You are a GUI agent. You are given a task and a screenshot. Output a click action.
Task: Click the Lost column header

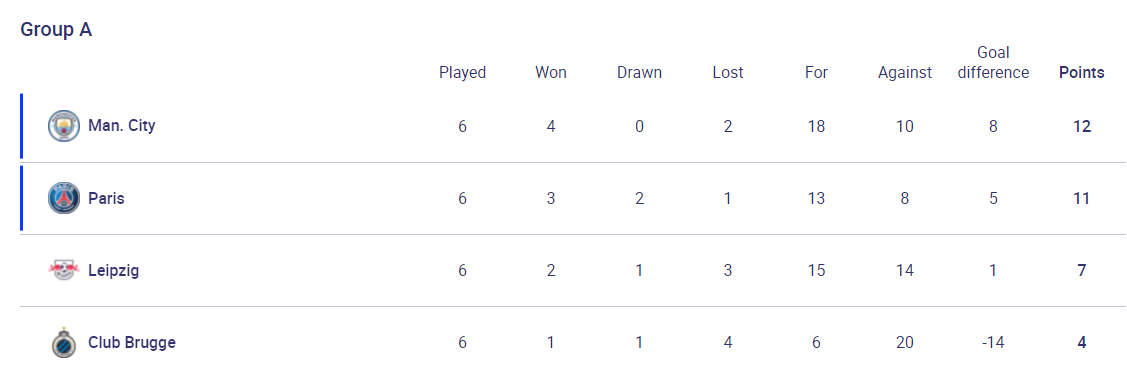tap(727, 73)
